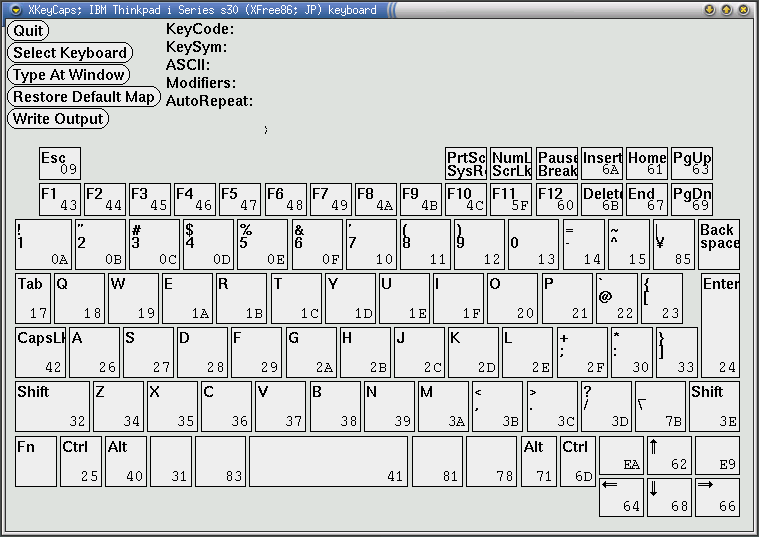Image resolution: width=759 pixels, height=537 pixels.
Task: Click the Q key with code 18
Action: click(x=79, y=298)
